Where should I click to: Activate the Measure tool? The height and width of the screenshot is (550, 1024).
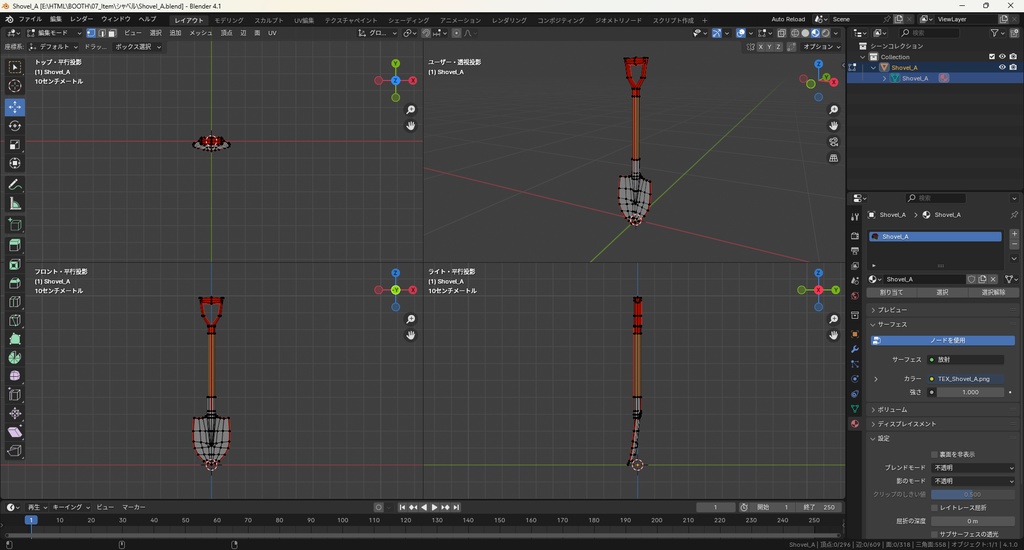(15, 204)
